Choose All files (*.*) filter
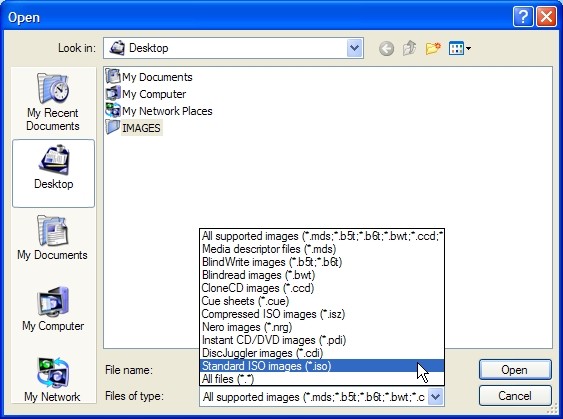Viewport: 563px width, 419px height. click(322, 379)
